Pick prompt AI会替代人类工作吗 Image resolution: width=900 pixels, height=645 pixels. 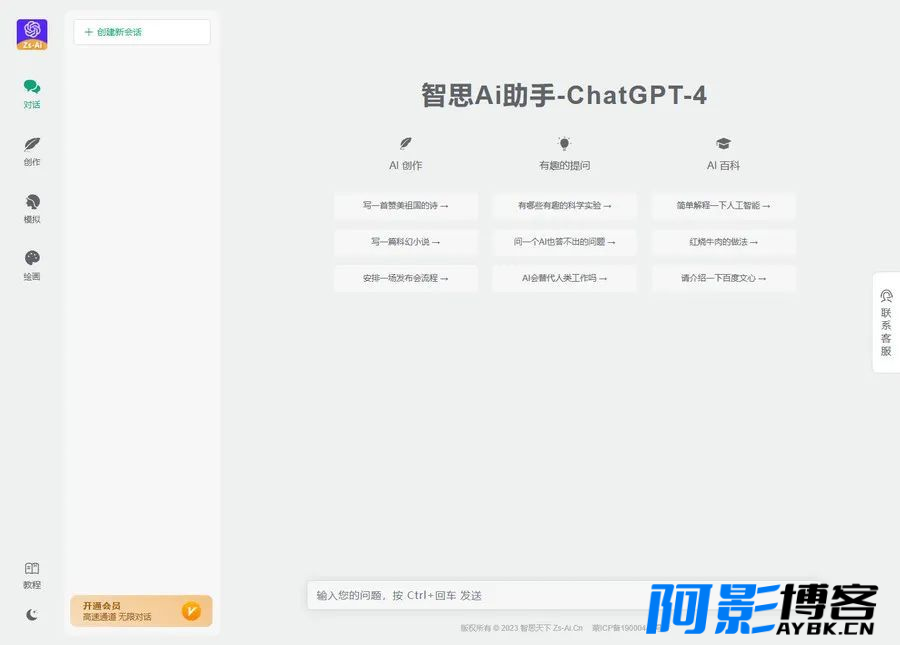coord(564,278)
